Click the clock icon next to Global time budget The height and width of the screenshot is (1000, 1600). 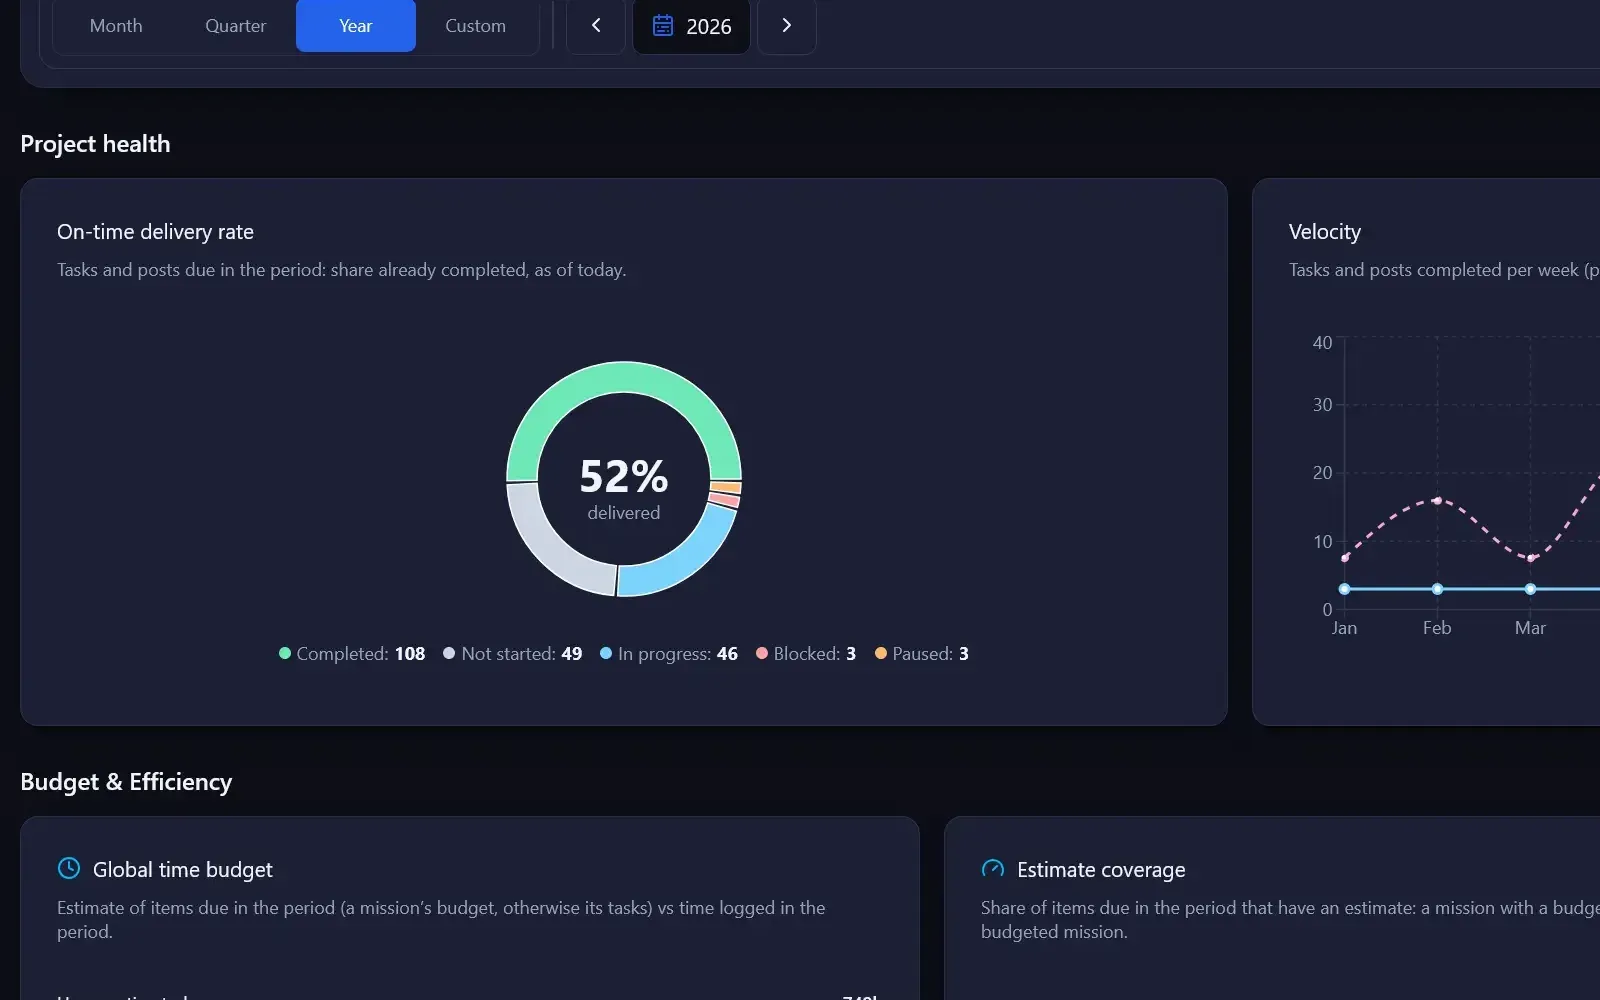(x=69, y=868)
